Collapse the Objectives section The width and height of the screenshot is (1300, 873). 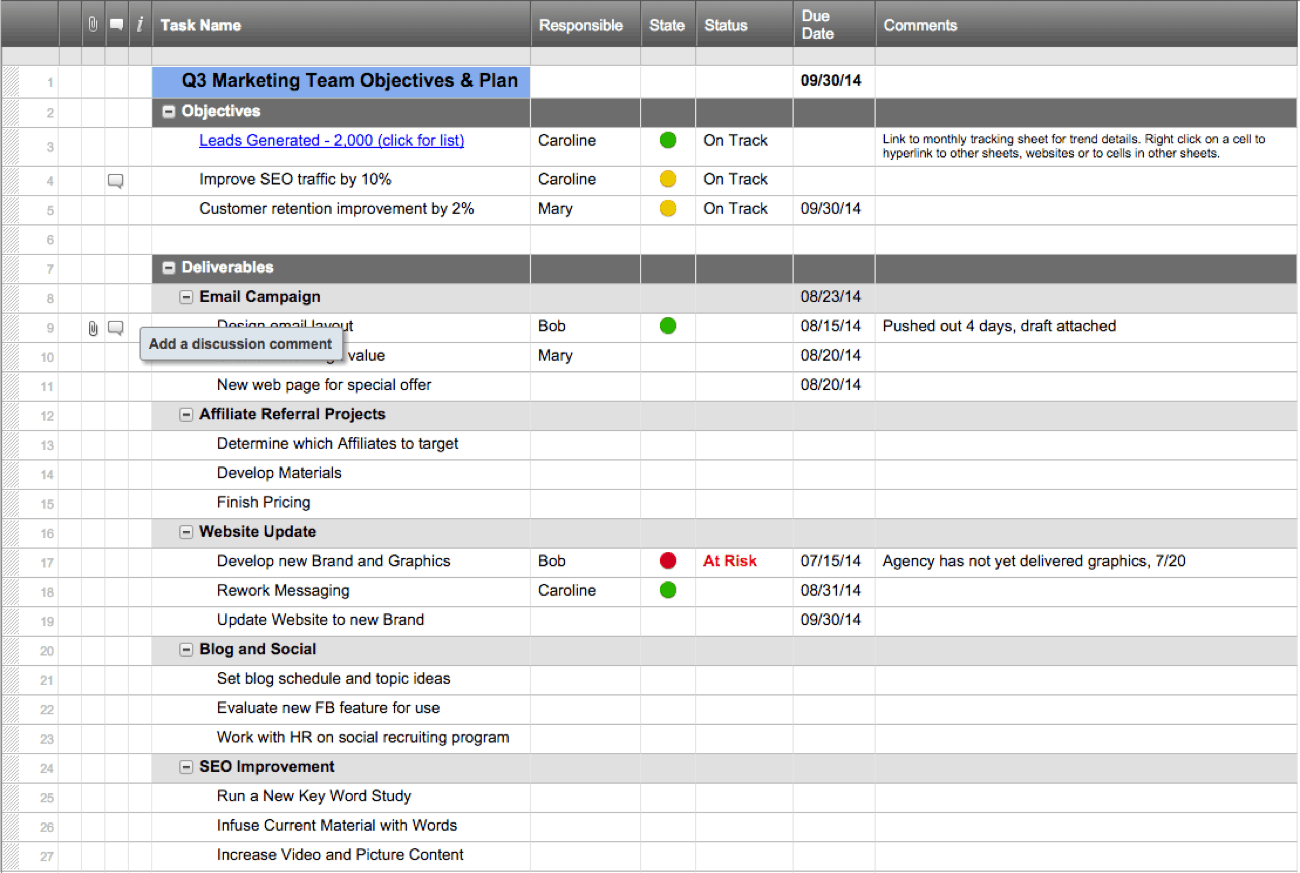pyautogui.click(x=169, y=112)
